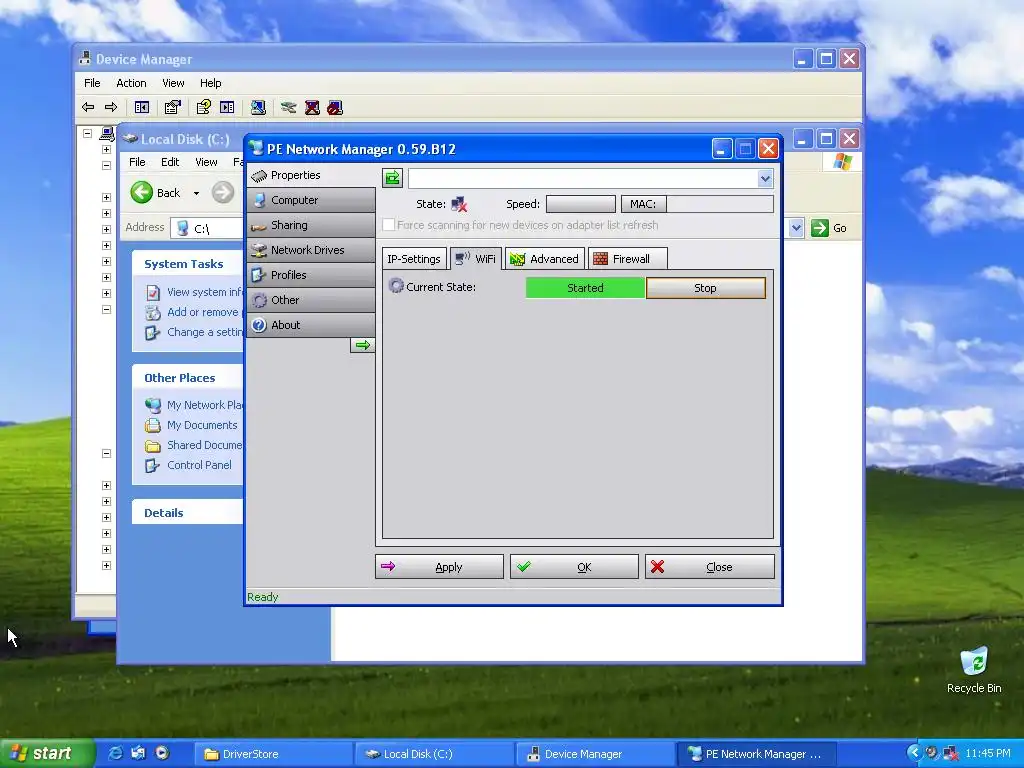This screenshot has width=1024, height=768.
Task: Select the WiFi tab
Action: coord(476,259)
